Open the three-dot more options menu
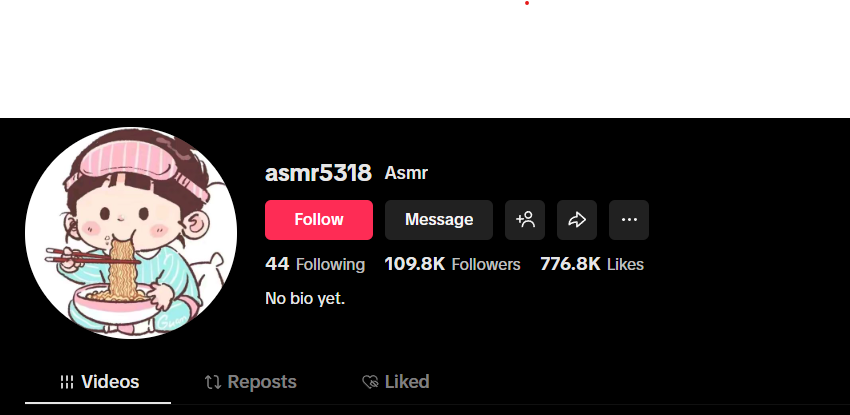This screenshot has height=415, width=850. coord(629,220)
